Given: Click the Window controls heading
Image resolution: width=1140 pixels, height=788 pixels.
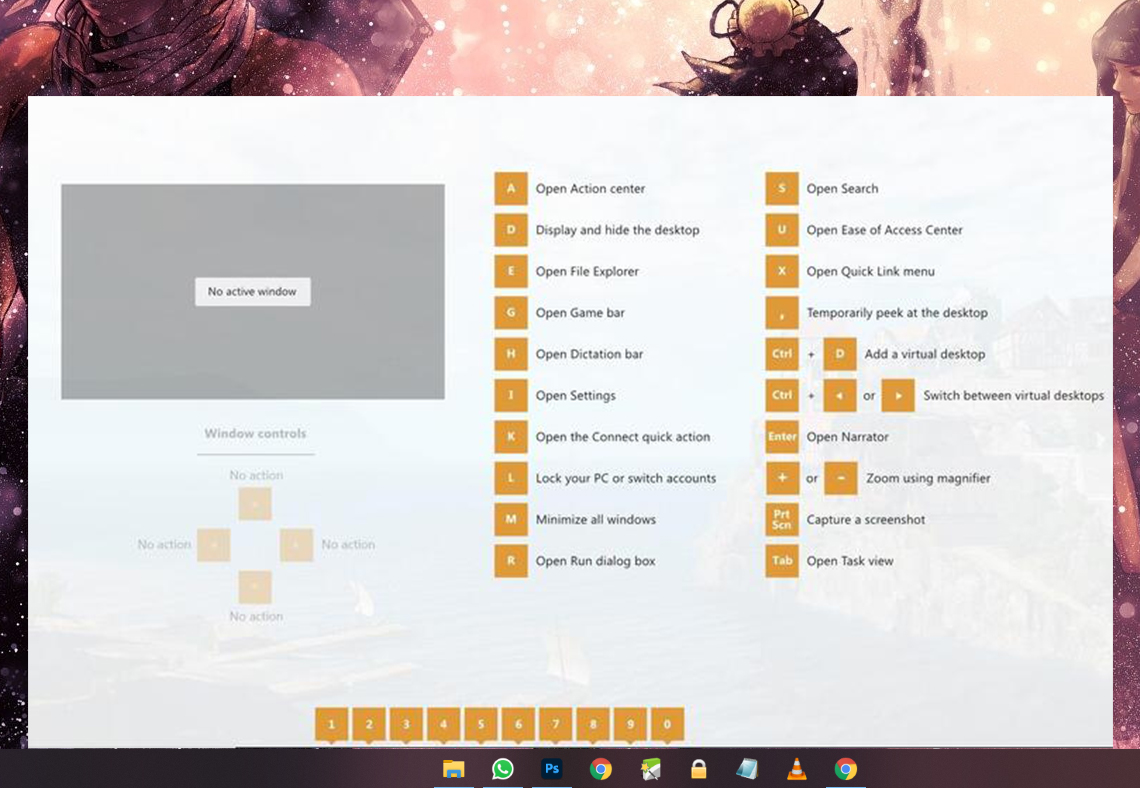Looking at the screenshot, I should click(x=255, y=433).
